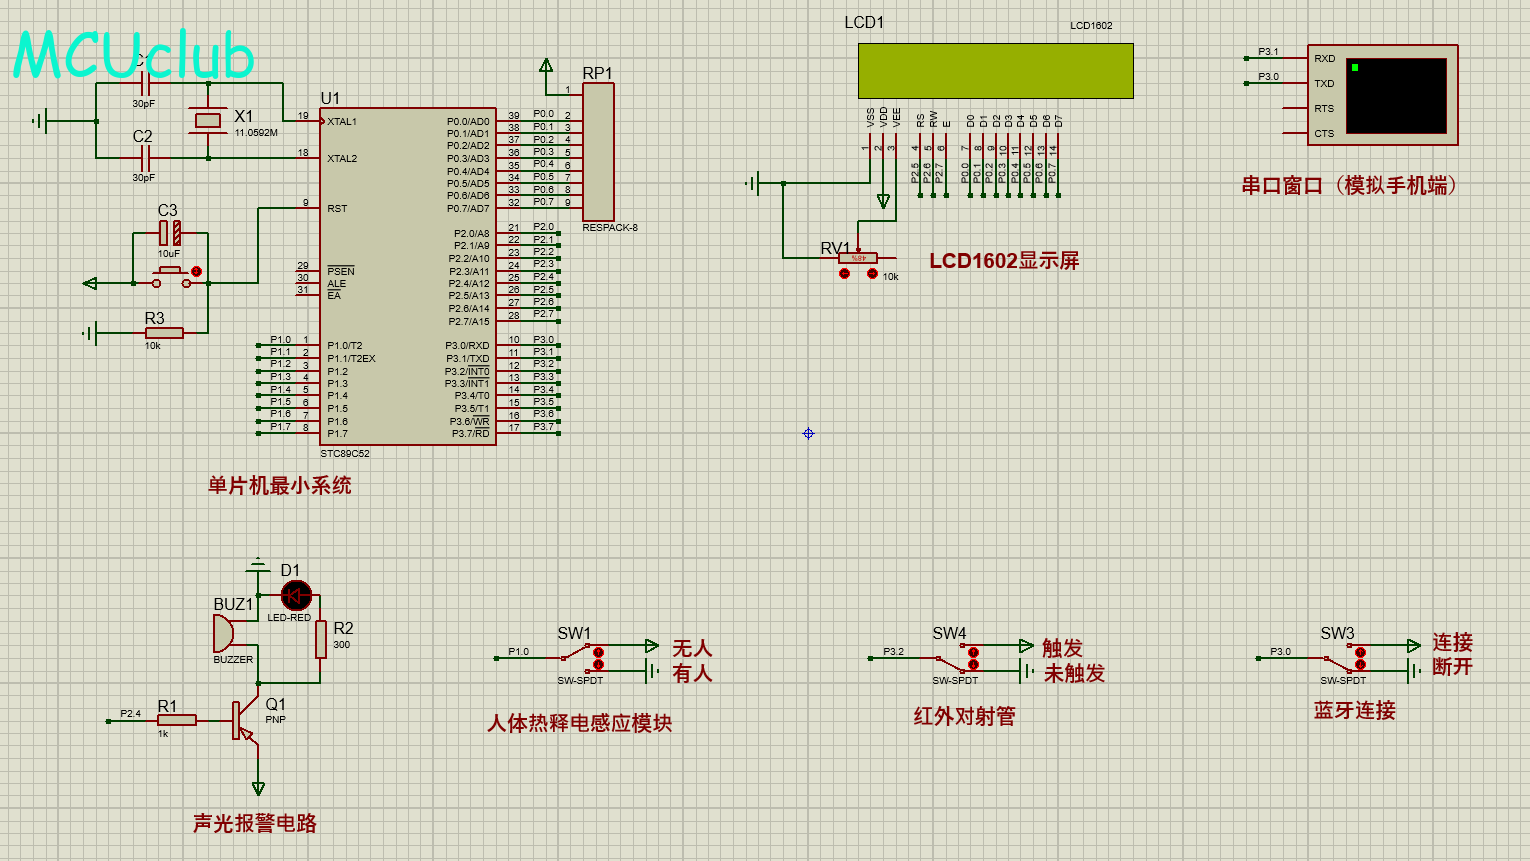The width and height of the screenshot is (1530, 861).
Task: Click the ground arrow below Q1 emitter
Action: [x=259, y=788]
